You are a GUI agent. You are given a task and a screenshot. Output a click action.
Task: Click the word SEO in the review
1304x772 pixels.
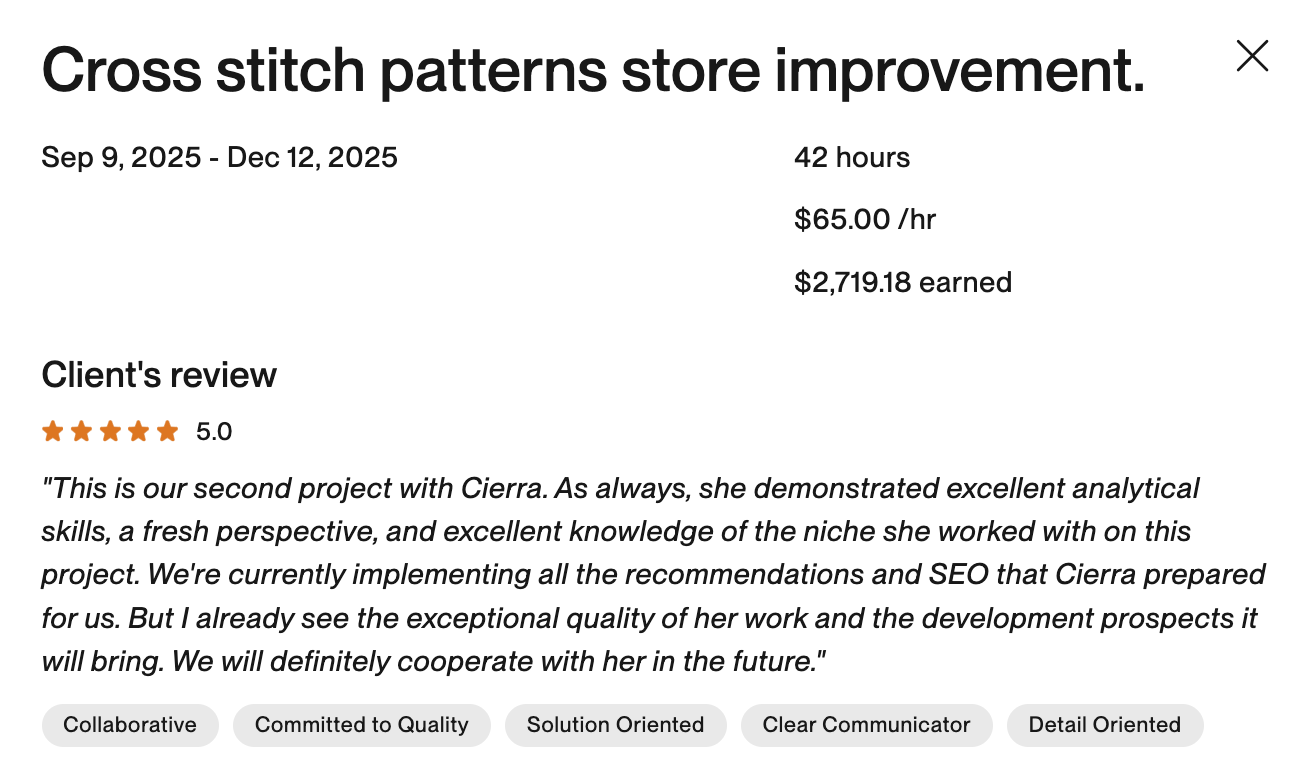tap(951, 575)
